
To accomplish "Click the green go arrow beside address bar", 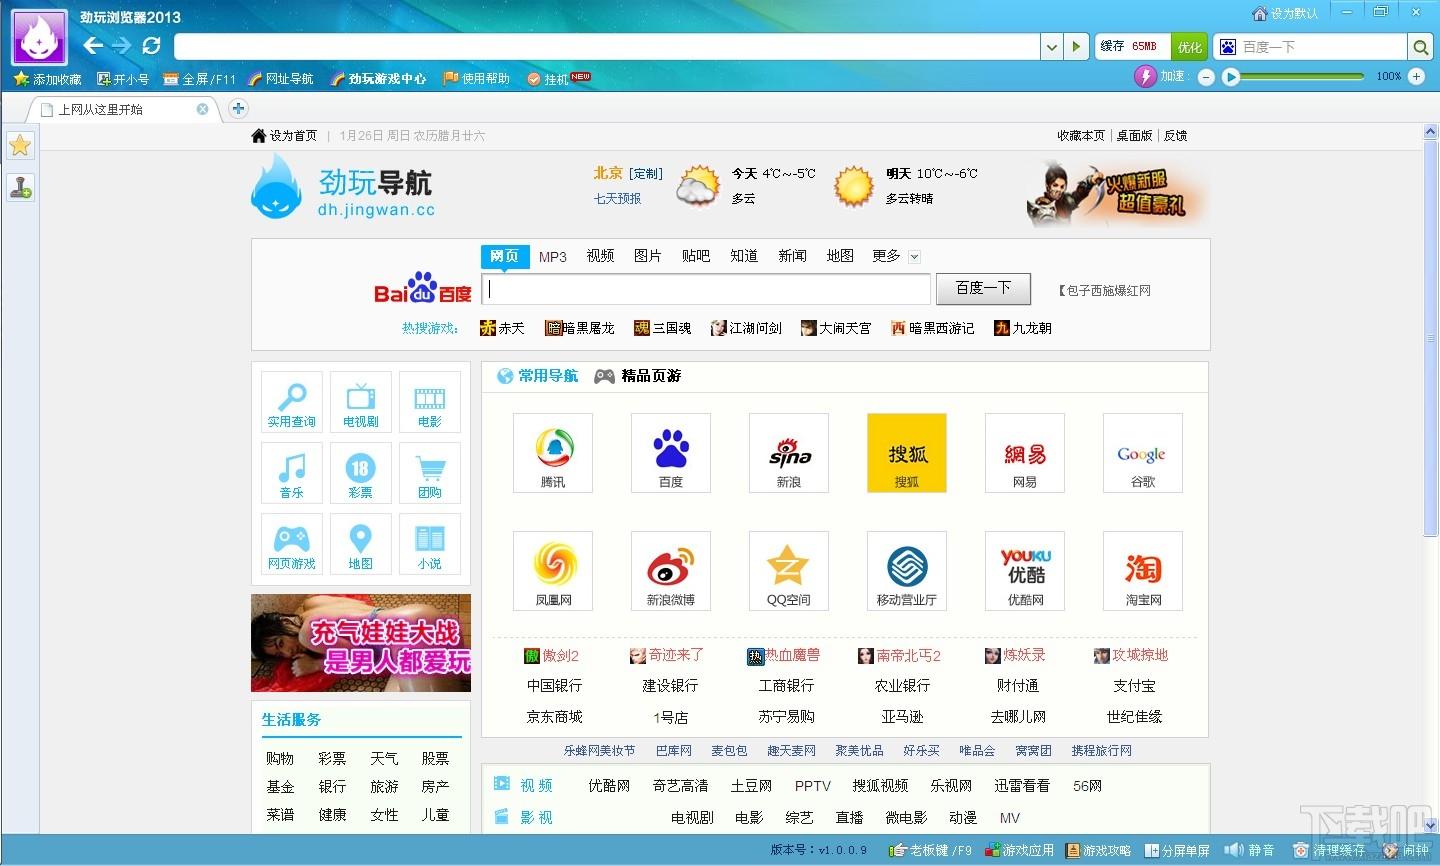I will coord(1076,47).
